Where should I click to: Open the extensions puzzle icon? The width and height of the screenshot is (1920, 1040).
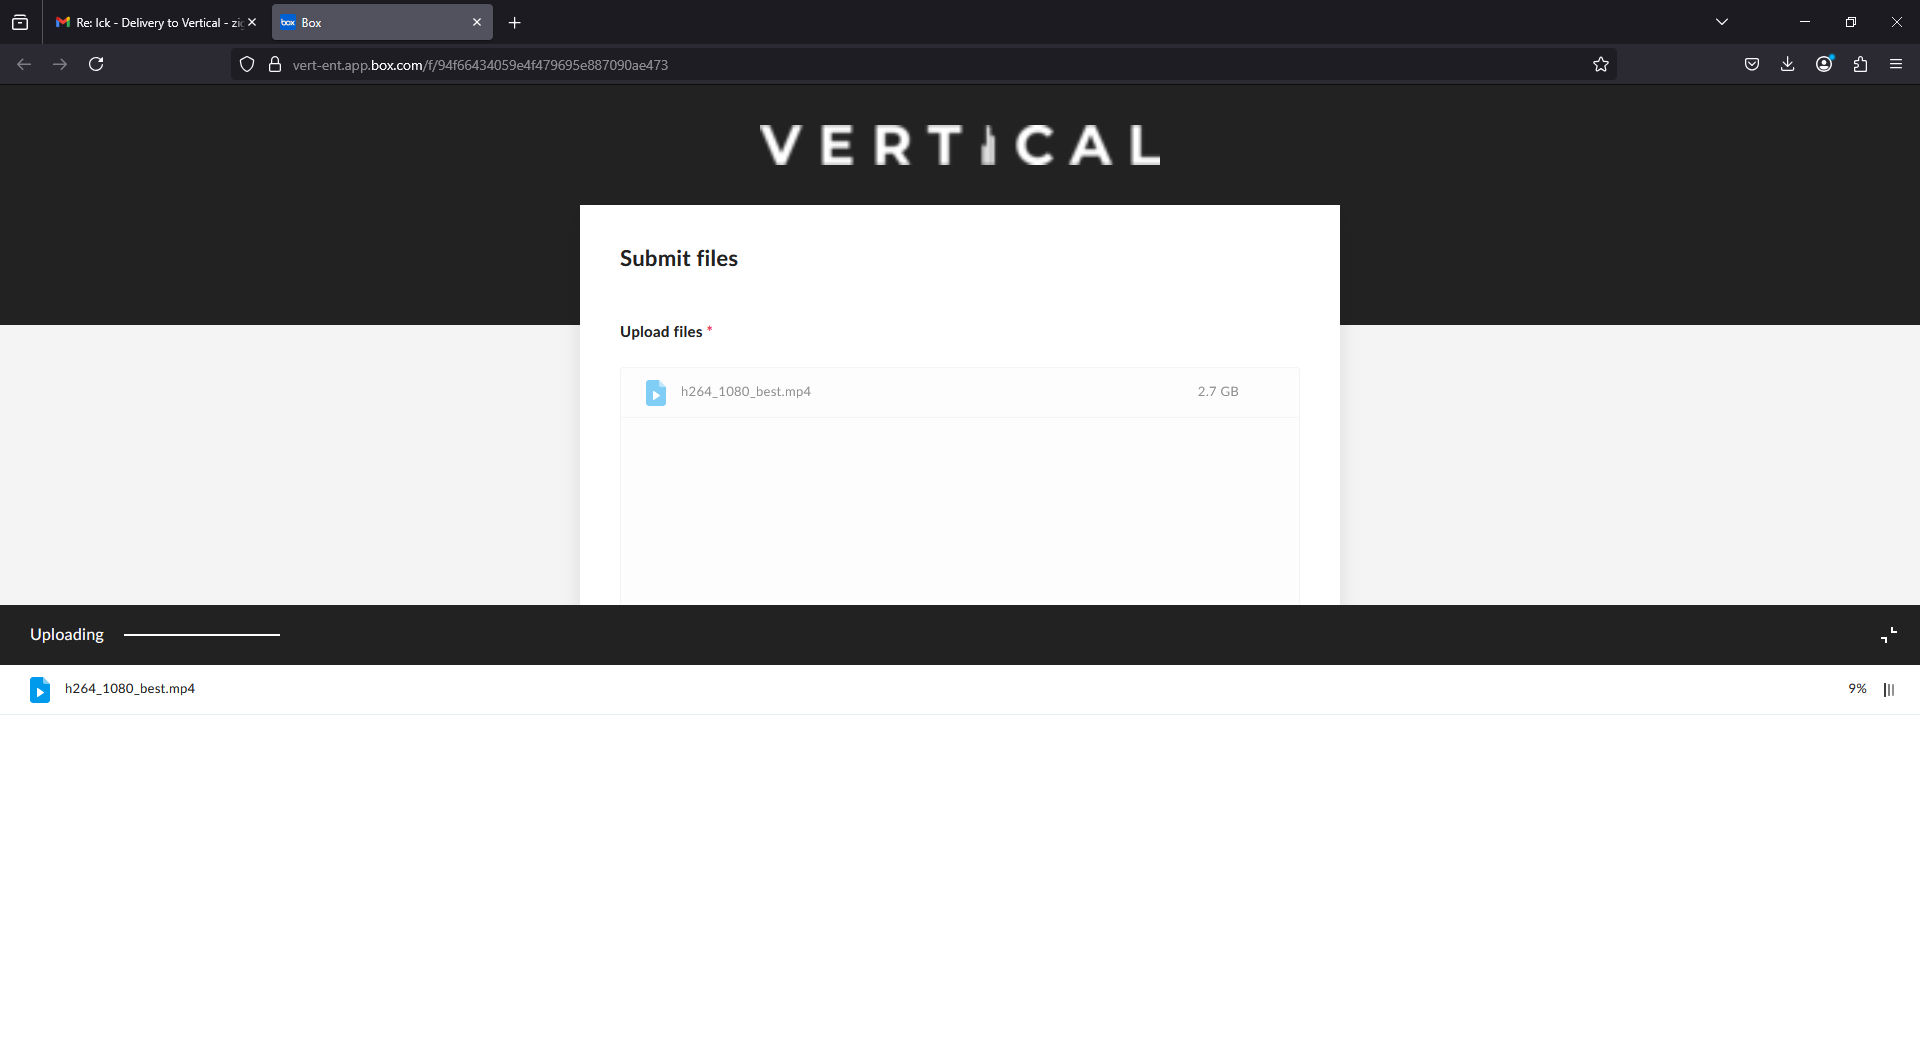[x=1860, y=64]
